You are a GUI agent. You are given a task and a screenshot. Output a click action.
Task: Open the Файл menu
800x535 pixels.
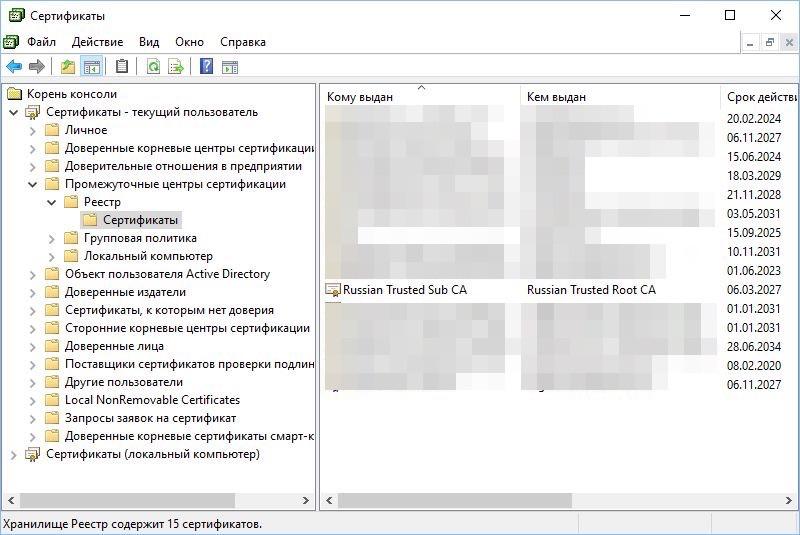coord(41,42)
